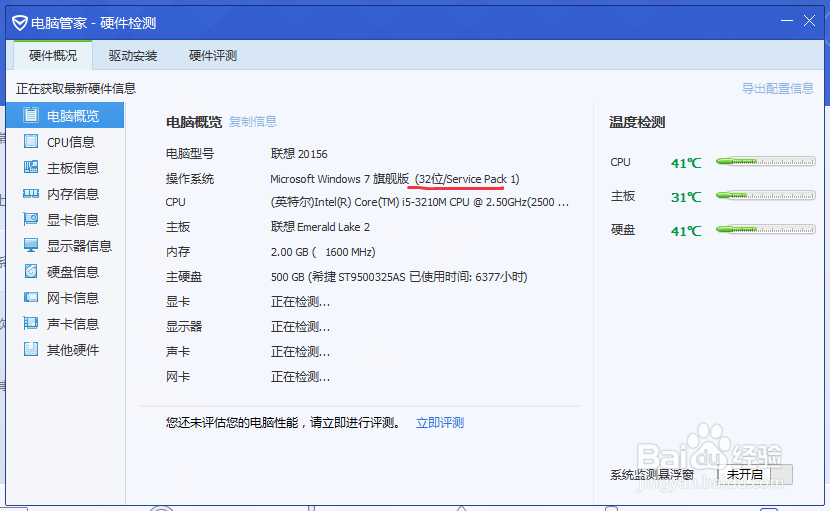
Task: Click the 正在检测 value in 网卡 row
Action: pyautogui.click(x=300, y=377)
